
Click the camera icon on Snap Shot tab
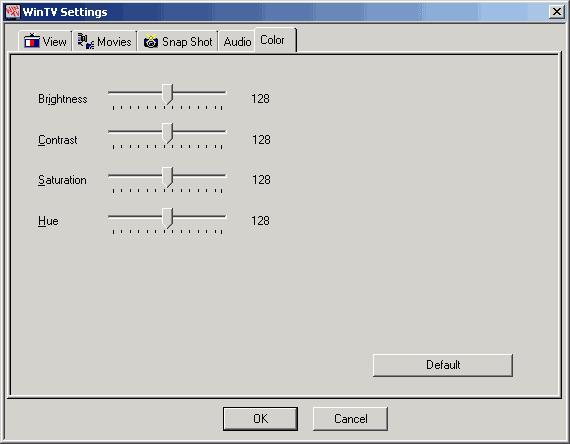click(x=150, y=41)
